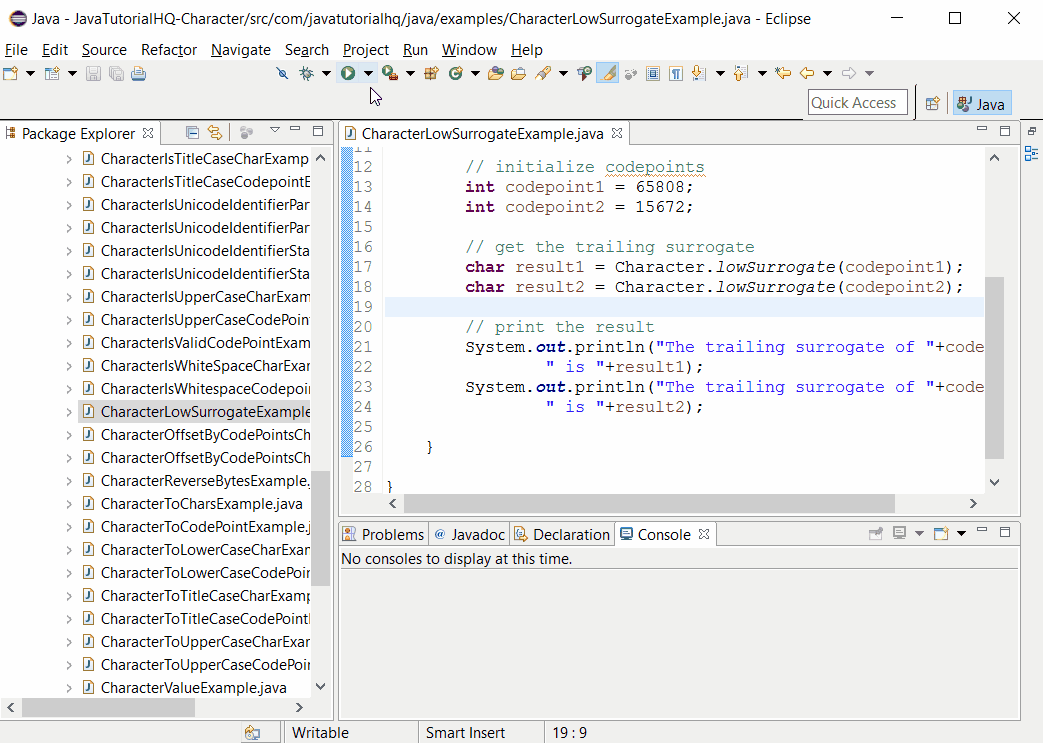Open the New file wizard dropdown arrow
The image size is (1043, 743).
coord(30,73)
